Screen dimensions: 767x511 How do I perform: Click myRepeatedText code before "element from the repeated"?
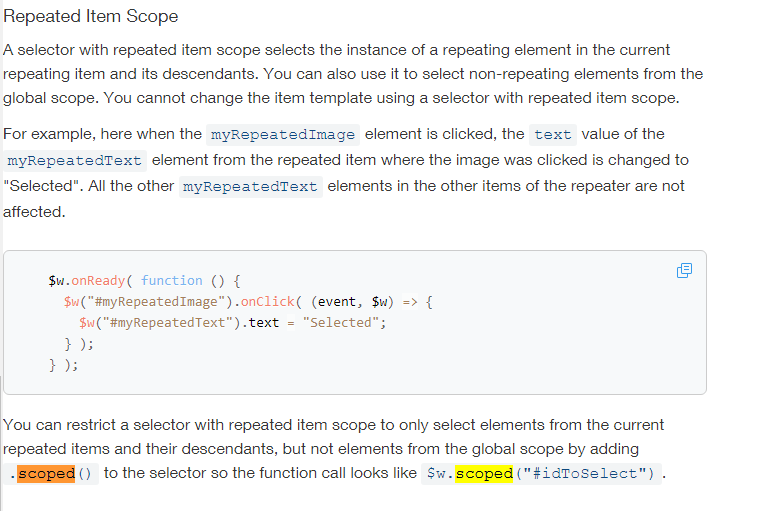(74, 160)
